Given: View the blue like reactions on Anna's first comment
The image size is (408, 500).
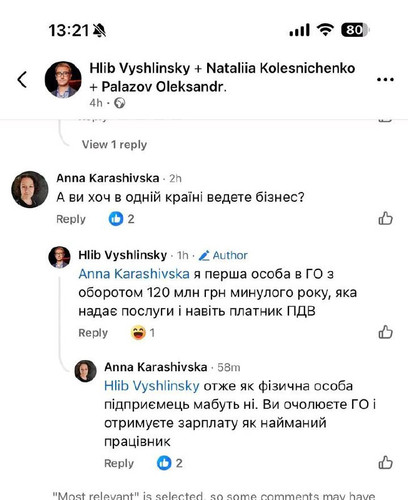Looking at the screenshot, I should 121,219.
